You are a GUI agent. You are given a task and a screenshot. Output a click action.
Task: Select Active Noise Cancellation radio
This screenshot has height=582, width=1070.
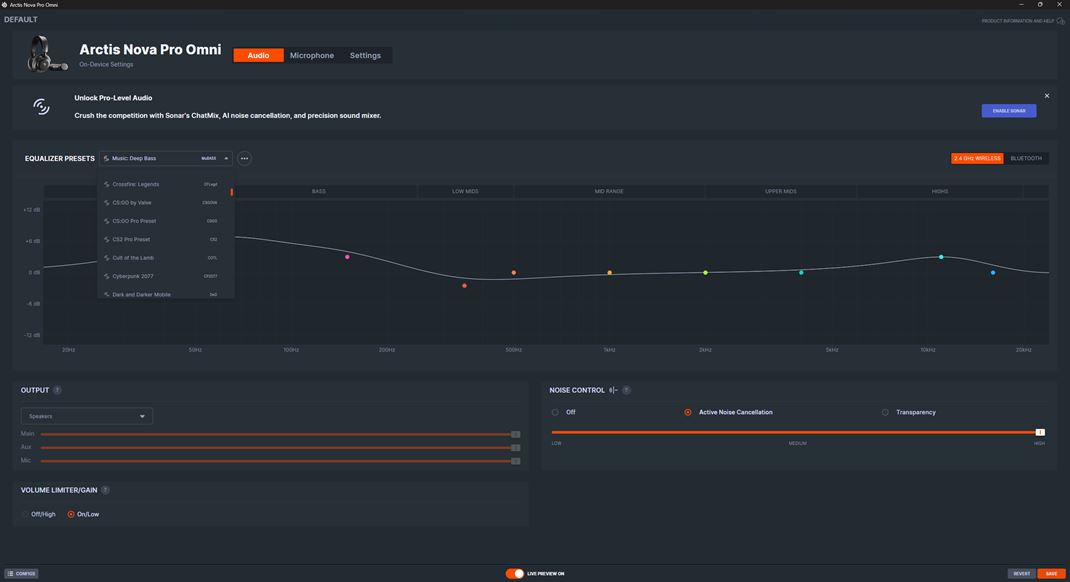688,412
